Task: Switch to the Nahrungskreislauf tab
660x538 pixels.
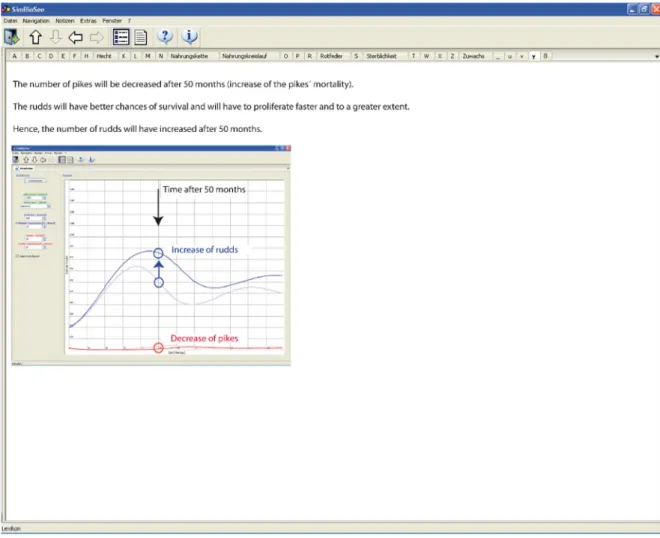Action: coord(245,56)
